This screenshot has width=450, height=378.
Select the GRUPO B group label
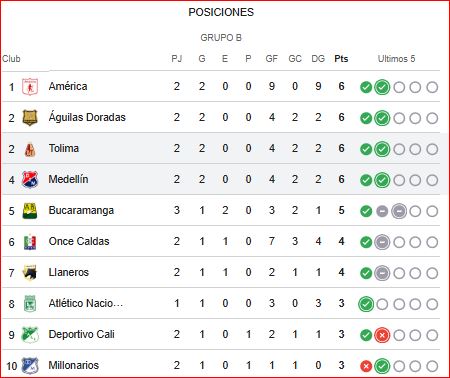tap(221, 38)
